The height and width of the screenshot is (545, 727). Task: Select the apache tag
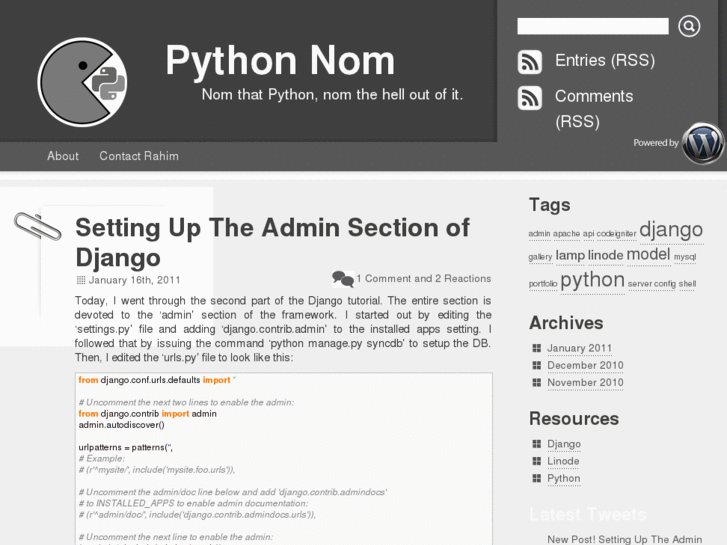pyautogui.click(x=566, y=234)
